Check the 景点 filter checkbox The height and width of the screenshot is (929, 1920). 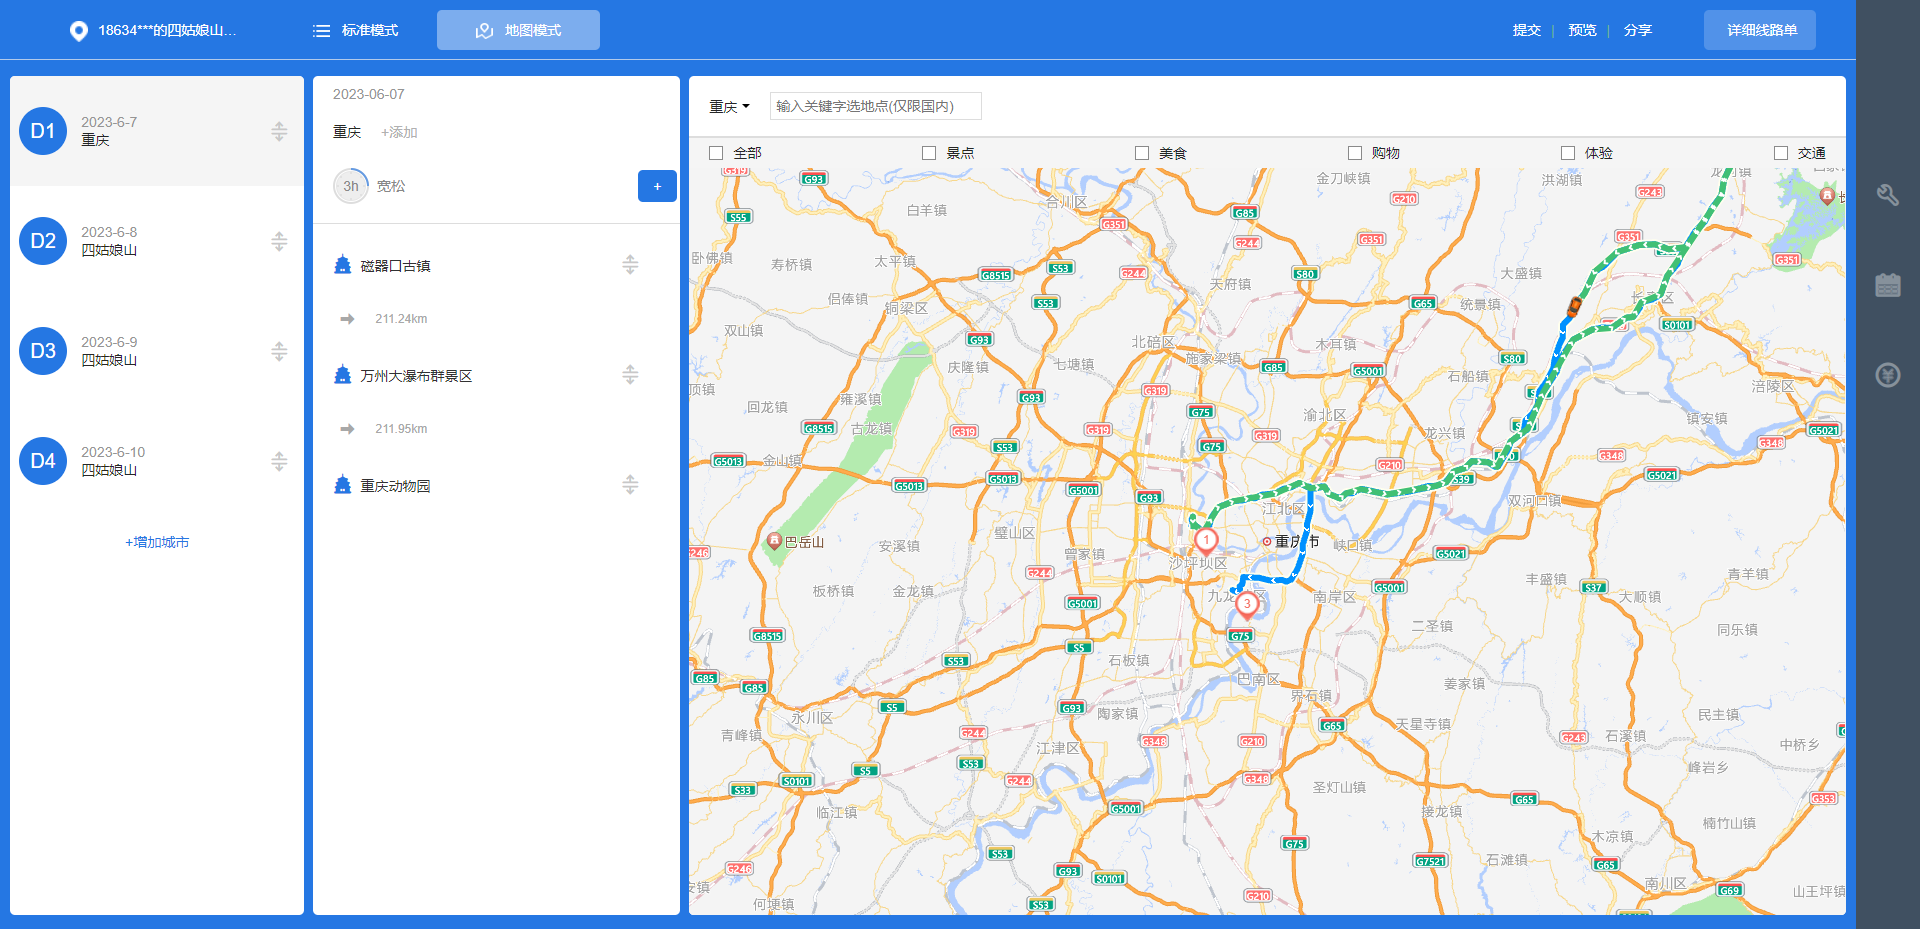click(x=929, y=153)
